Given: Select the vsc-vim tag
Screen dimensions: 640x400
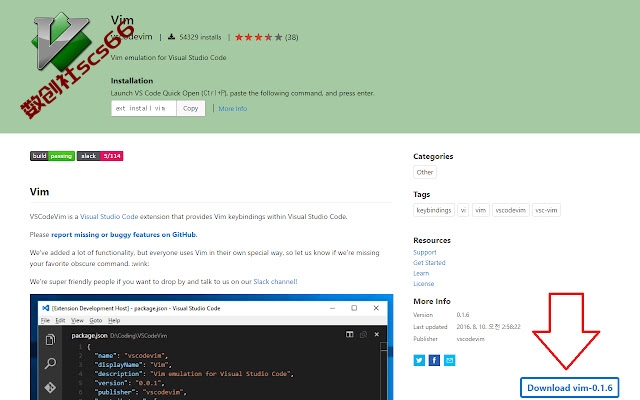Looking at the screenshot, I should [x=546, y=210].
